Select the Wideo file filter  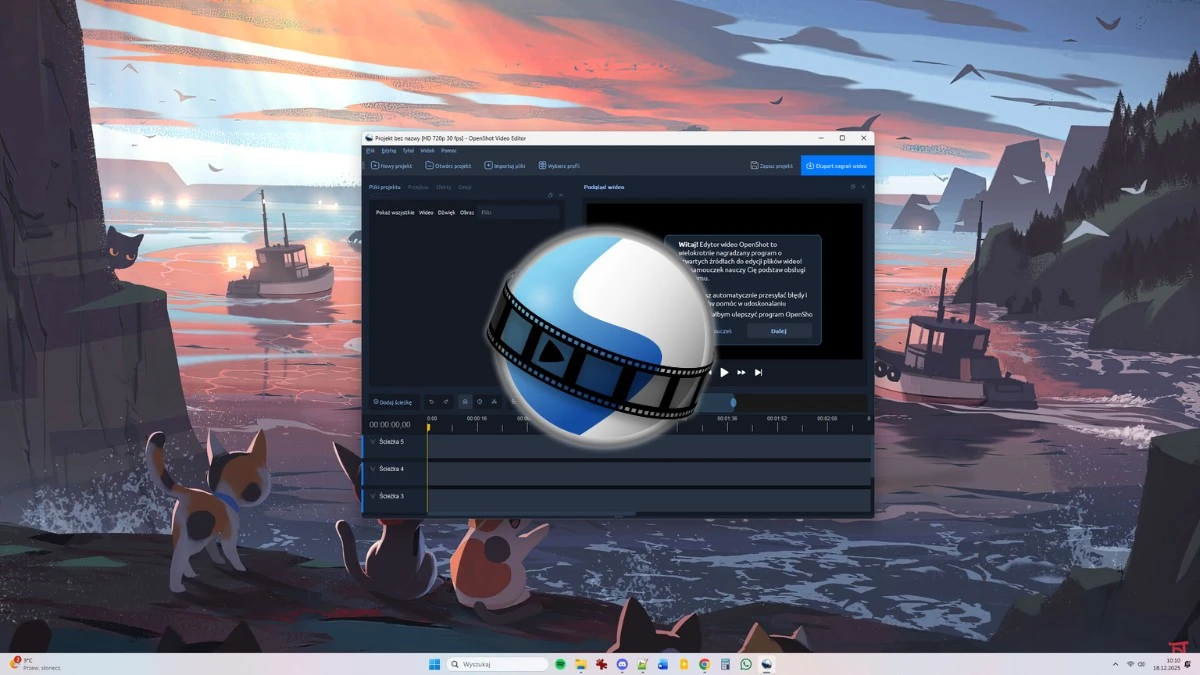pos(426,212)
